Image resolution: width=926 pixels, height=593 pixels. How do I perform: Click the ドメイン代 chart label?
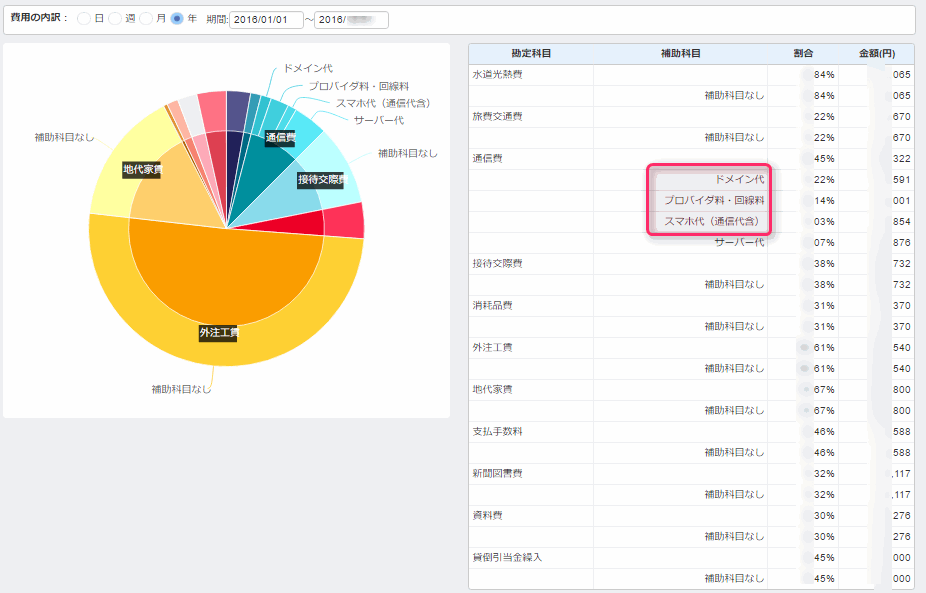click(308, 68)
